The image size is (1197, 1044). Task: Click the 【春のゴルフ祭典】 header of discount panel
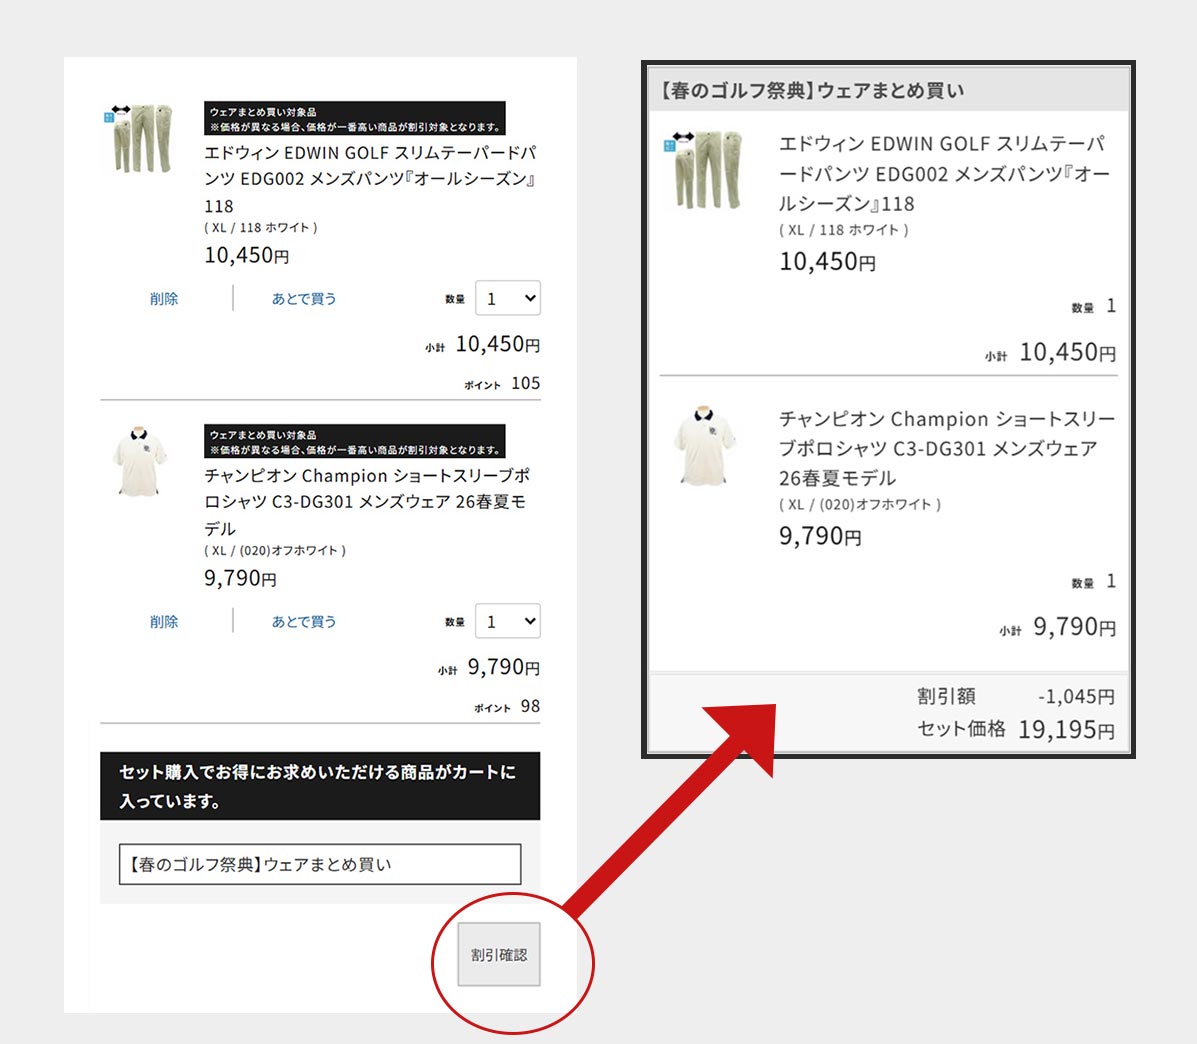(810, 91)
